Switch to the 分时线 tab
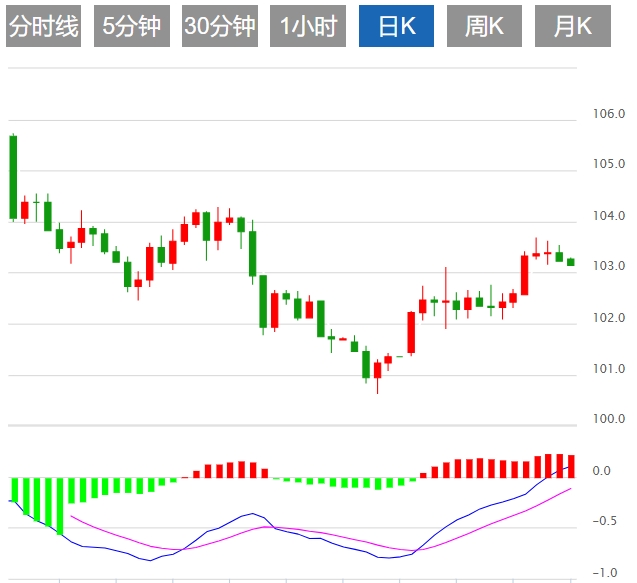The width and height of the screenshot is (637, 583). (x=43, y=27)
